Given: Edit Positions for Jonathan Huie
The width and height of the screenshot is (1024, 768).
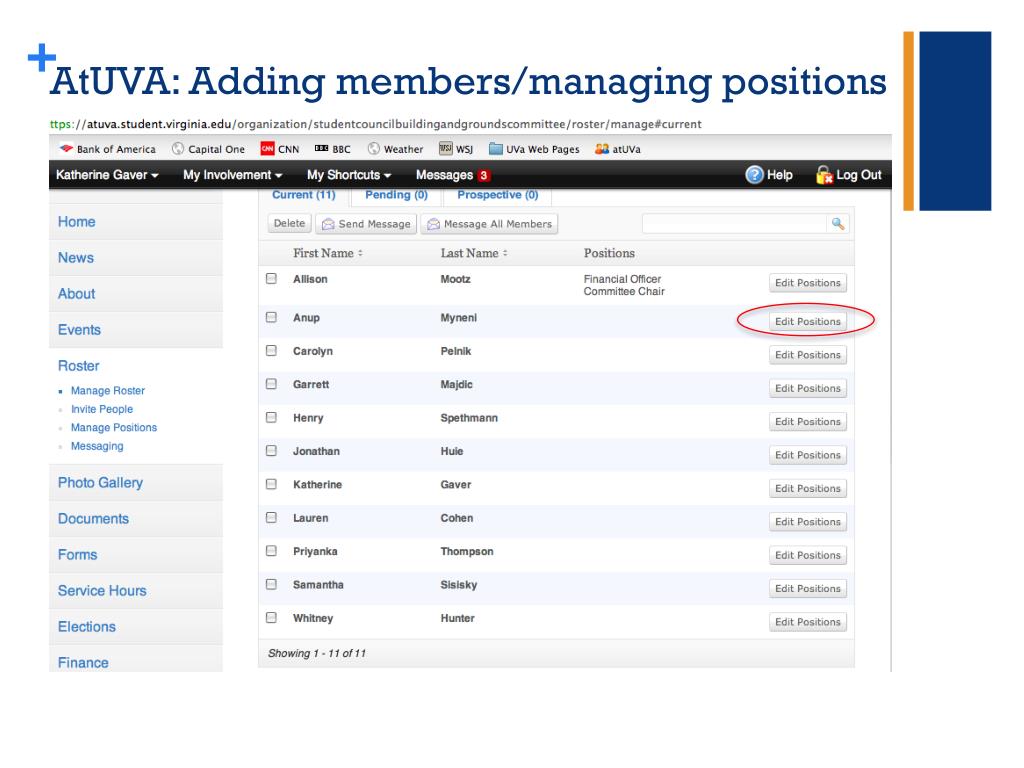Looking at the screenshot, I should (808, 455).
